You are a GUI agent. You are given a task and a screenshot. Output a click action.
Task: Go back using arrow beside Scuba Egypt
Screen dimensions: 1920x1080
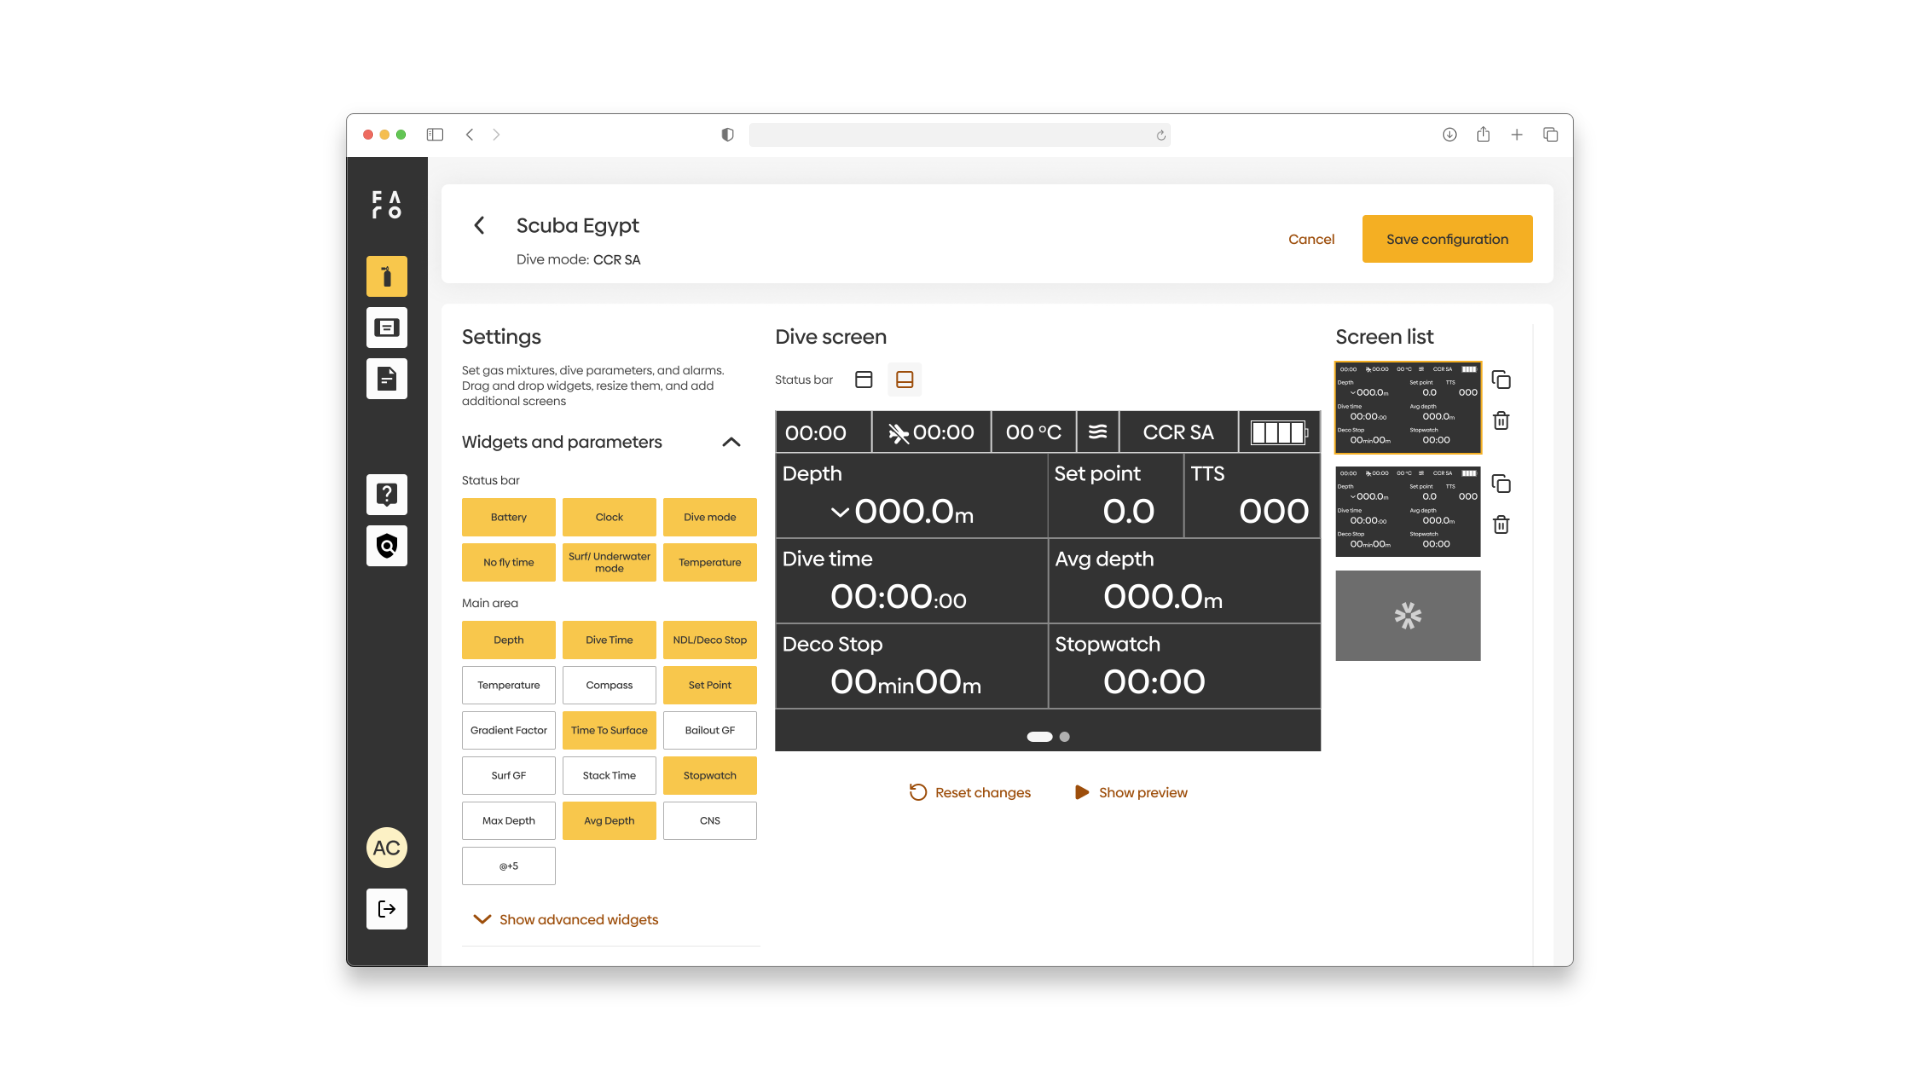(480, 226)
